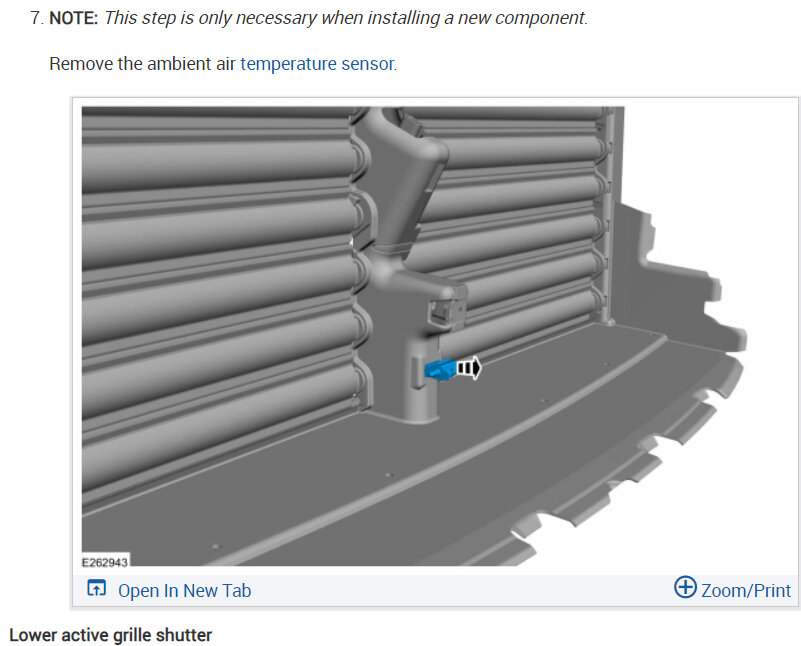This screenshot has height=646, width=801.
Task: Click the connector clip on center post
Action: [446, 309]
